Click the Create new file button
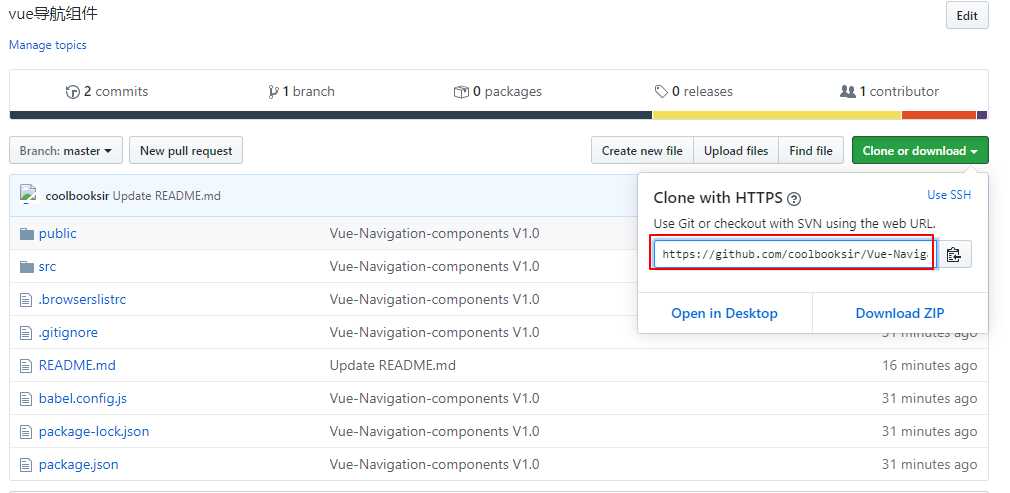 pos(642,151)
